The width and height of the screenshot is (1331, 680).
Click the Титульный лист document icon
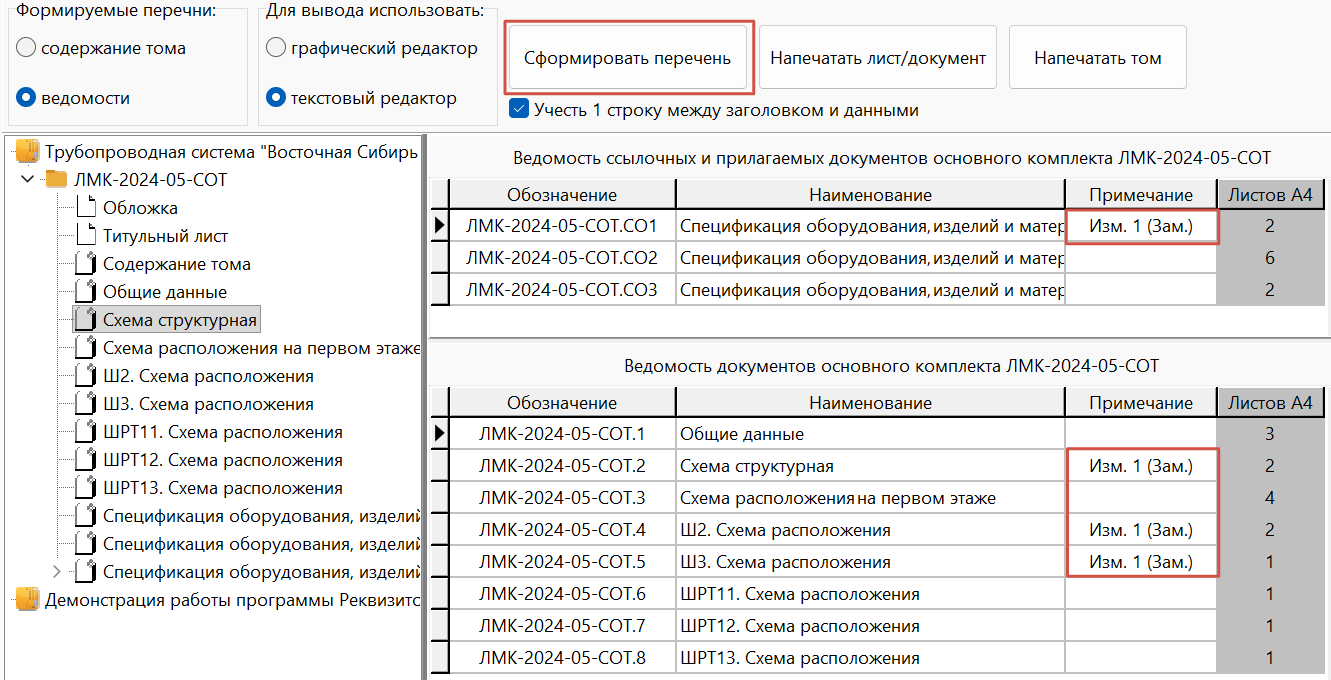click(85, 236)
